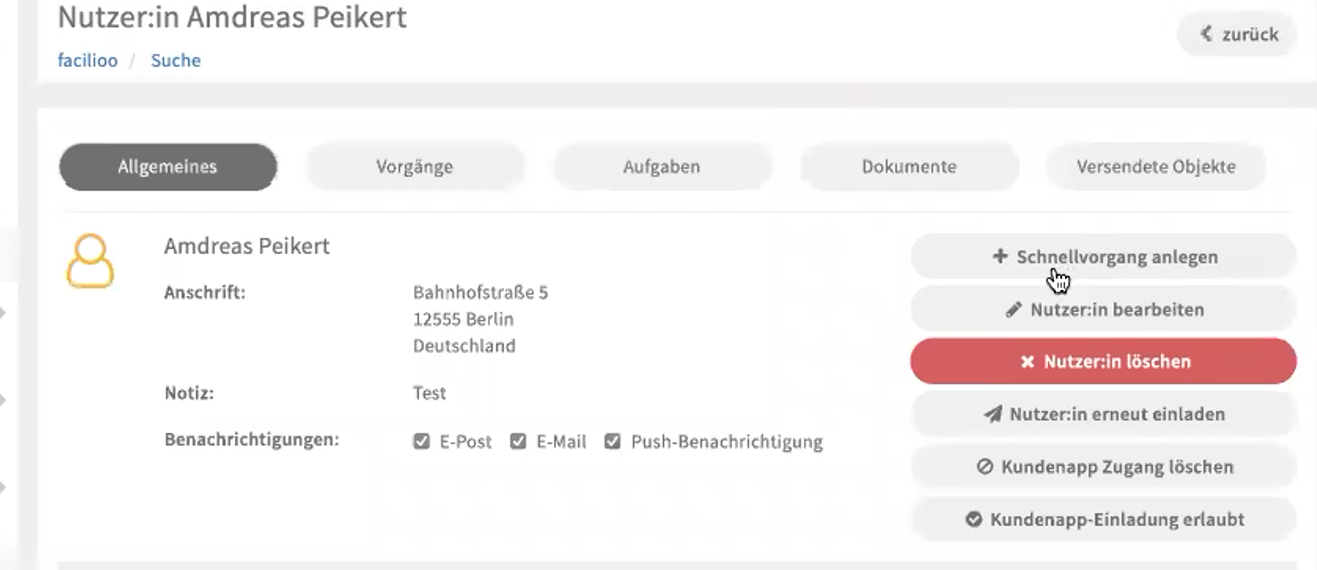This screenshot has width=1317, height=570.
Task: Open the facilioo breadcrumb link
Action: point(87,61)
